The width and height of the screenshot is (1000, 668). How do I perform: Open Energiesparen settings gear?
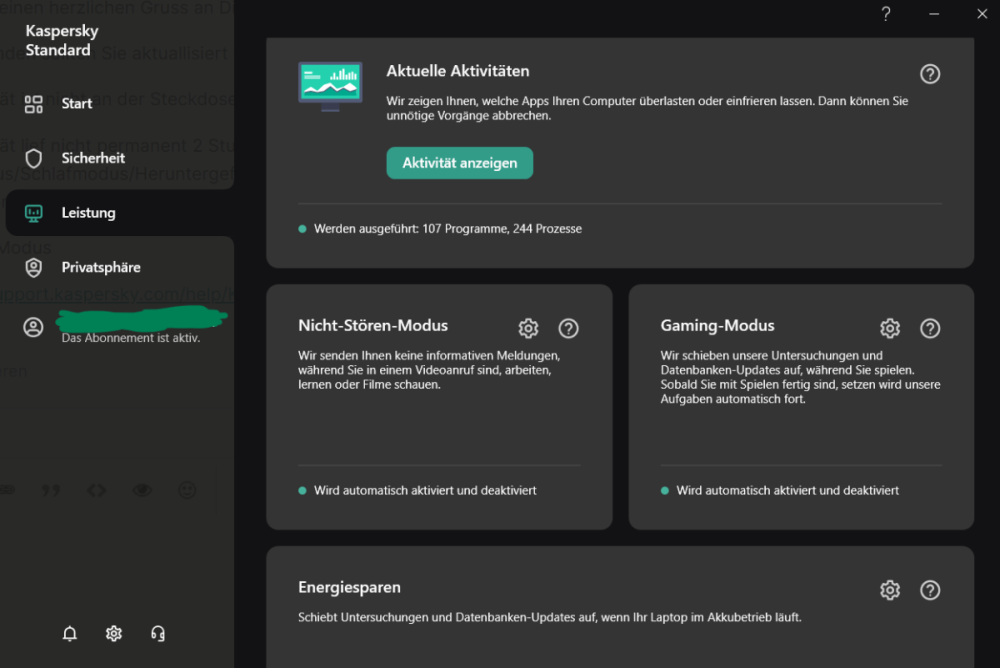click(x=890, y=590)
